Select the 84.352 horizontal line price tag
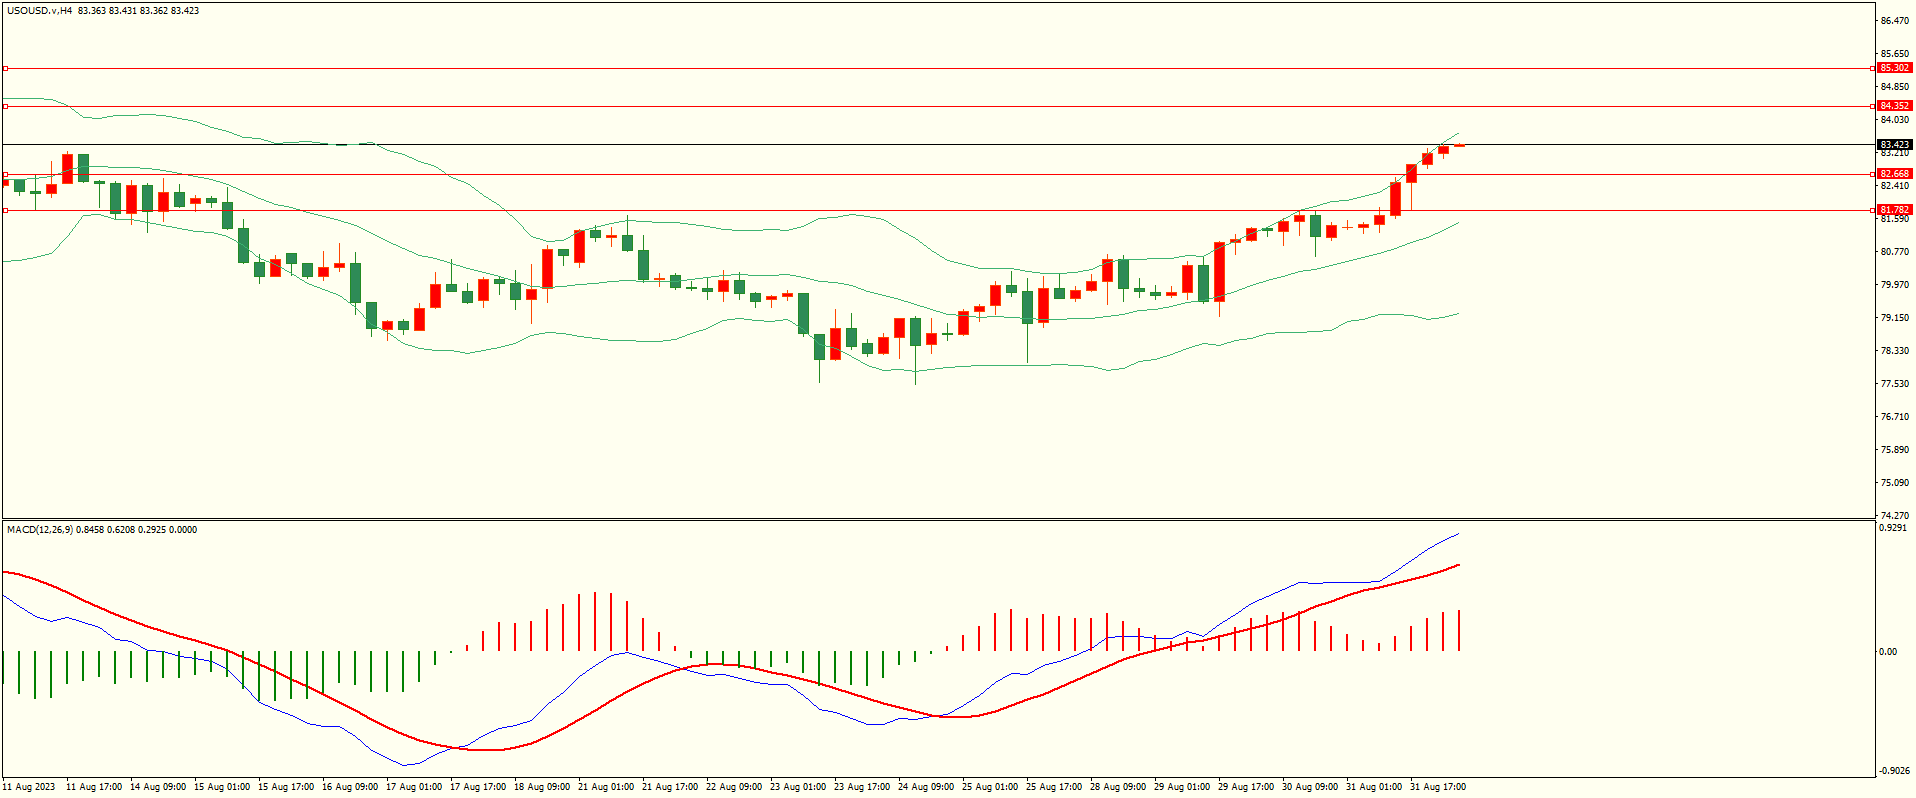Viewport: 1916px width, 798px height. [x=1894, y=106]
